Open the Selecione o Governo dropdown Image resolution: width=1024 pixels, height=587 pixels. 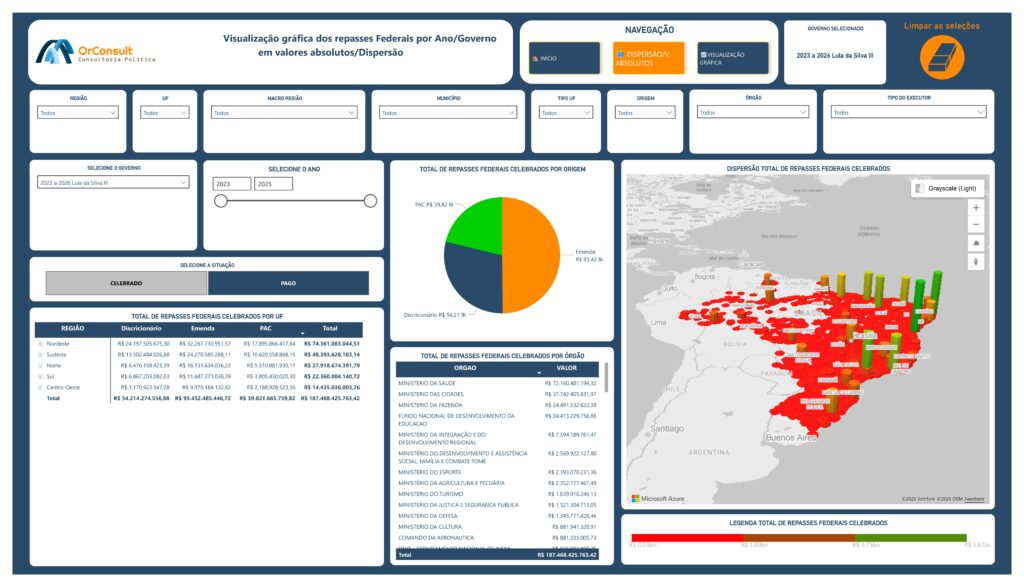112,183
